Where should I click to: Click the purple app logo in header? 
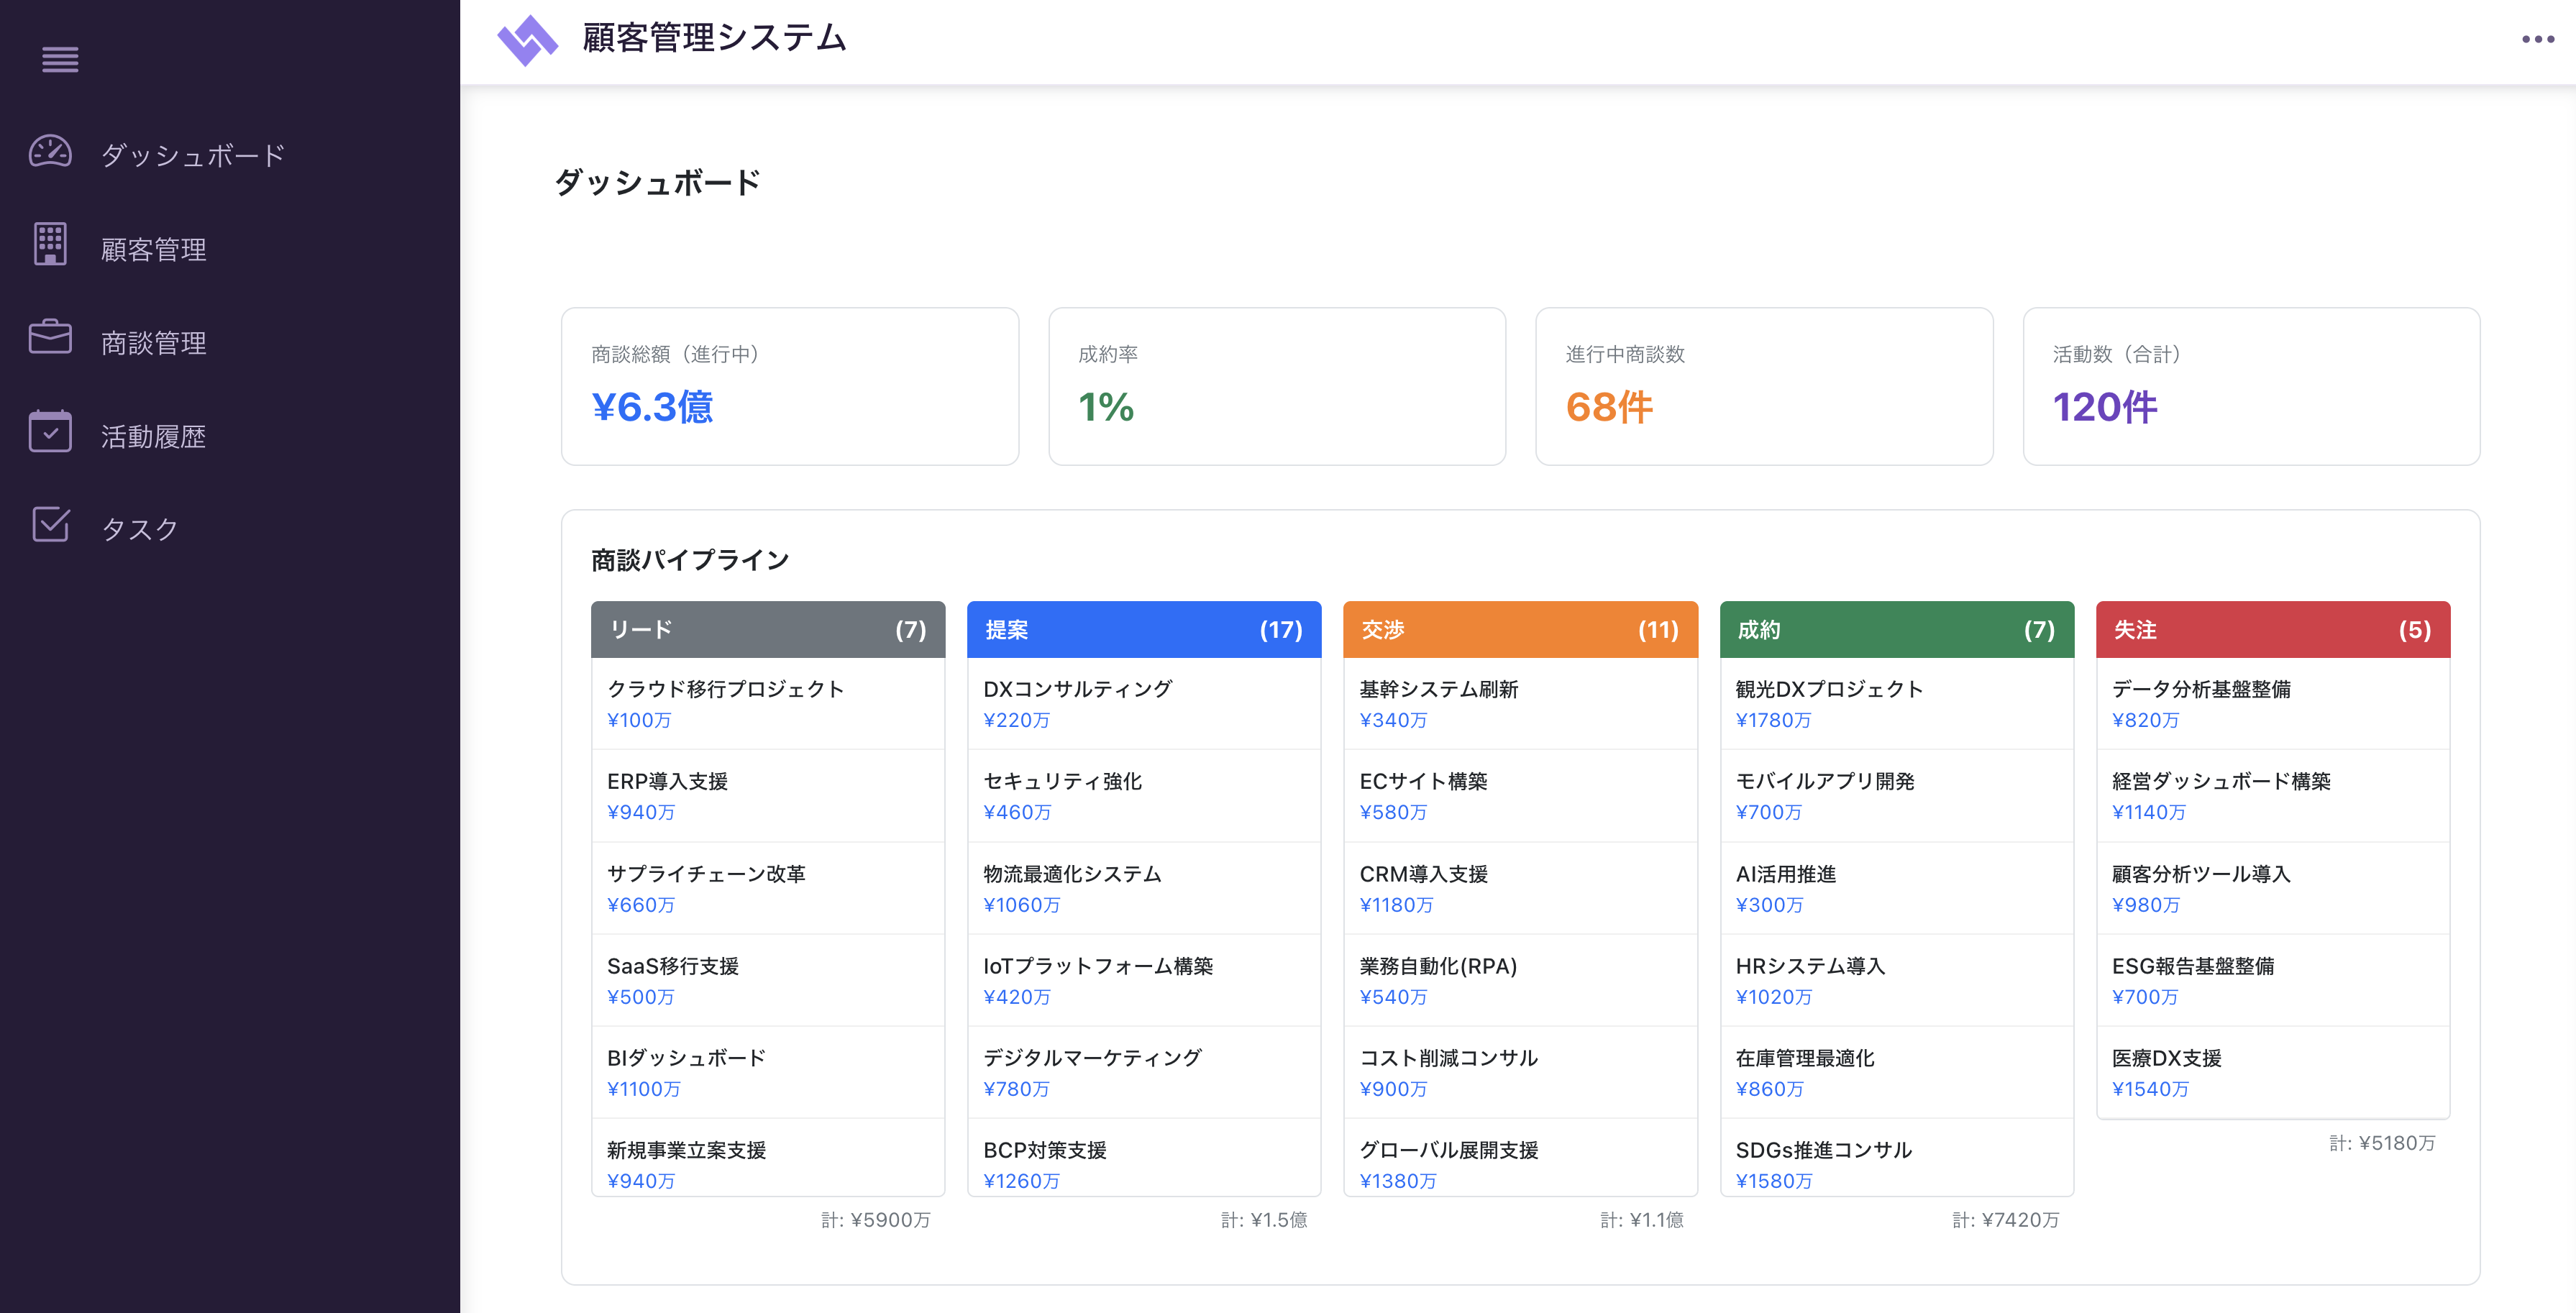528,40
